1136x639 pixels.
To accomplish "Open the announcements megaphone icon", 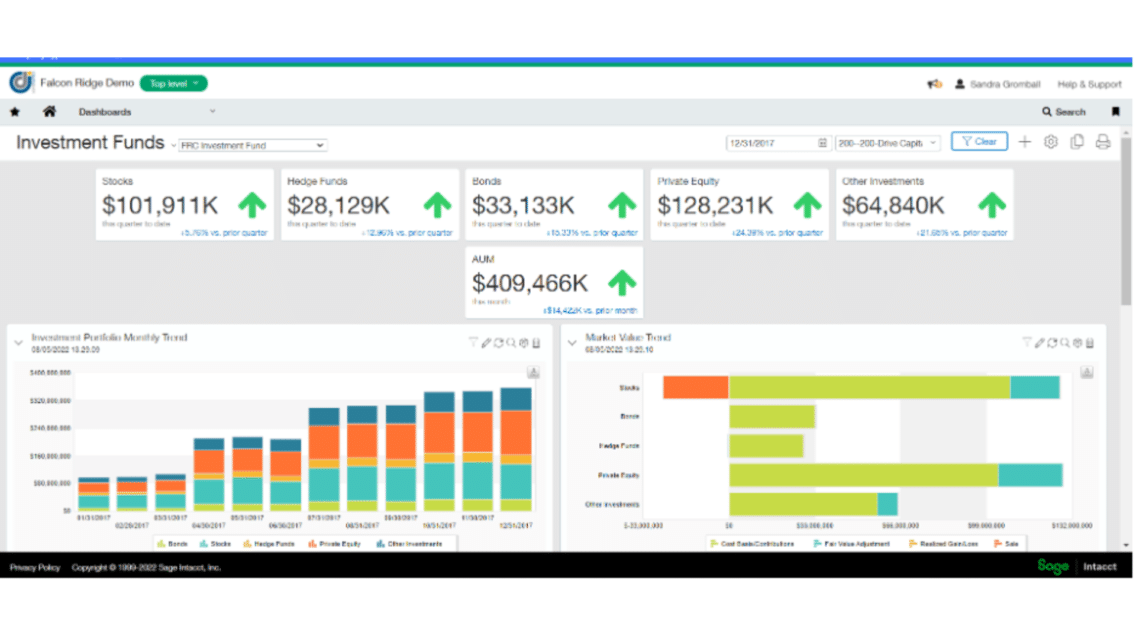I will (x=935, y=84).
